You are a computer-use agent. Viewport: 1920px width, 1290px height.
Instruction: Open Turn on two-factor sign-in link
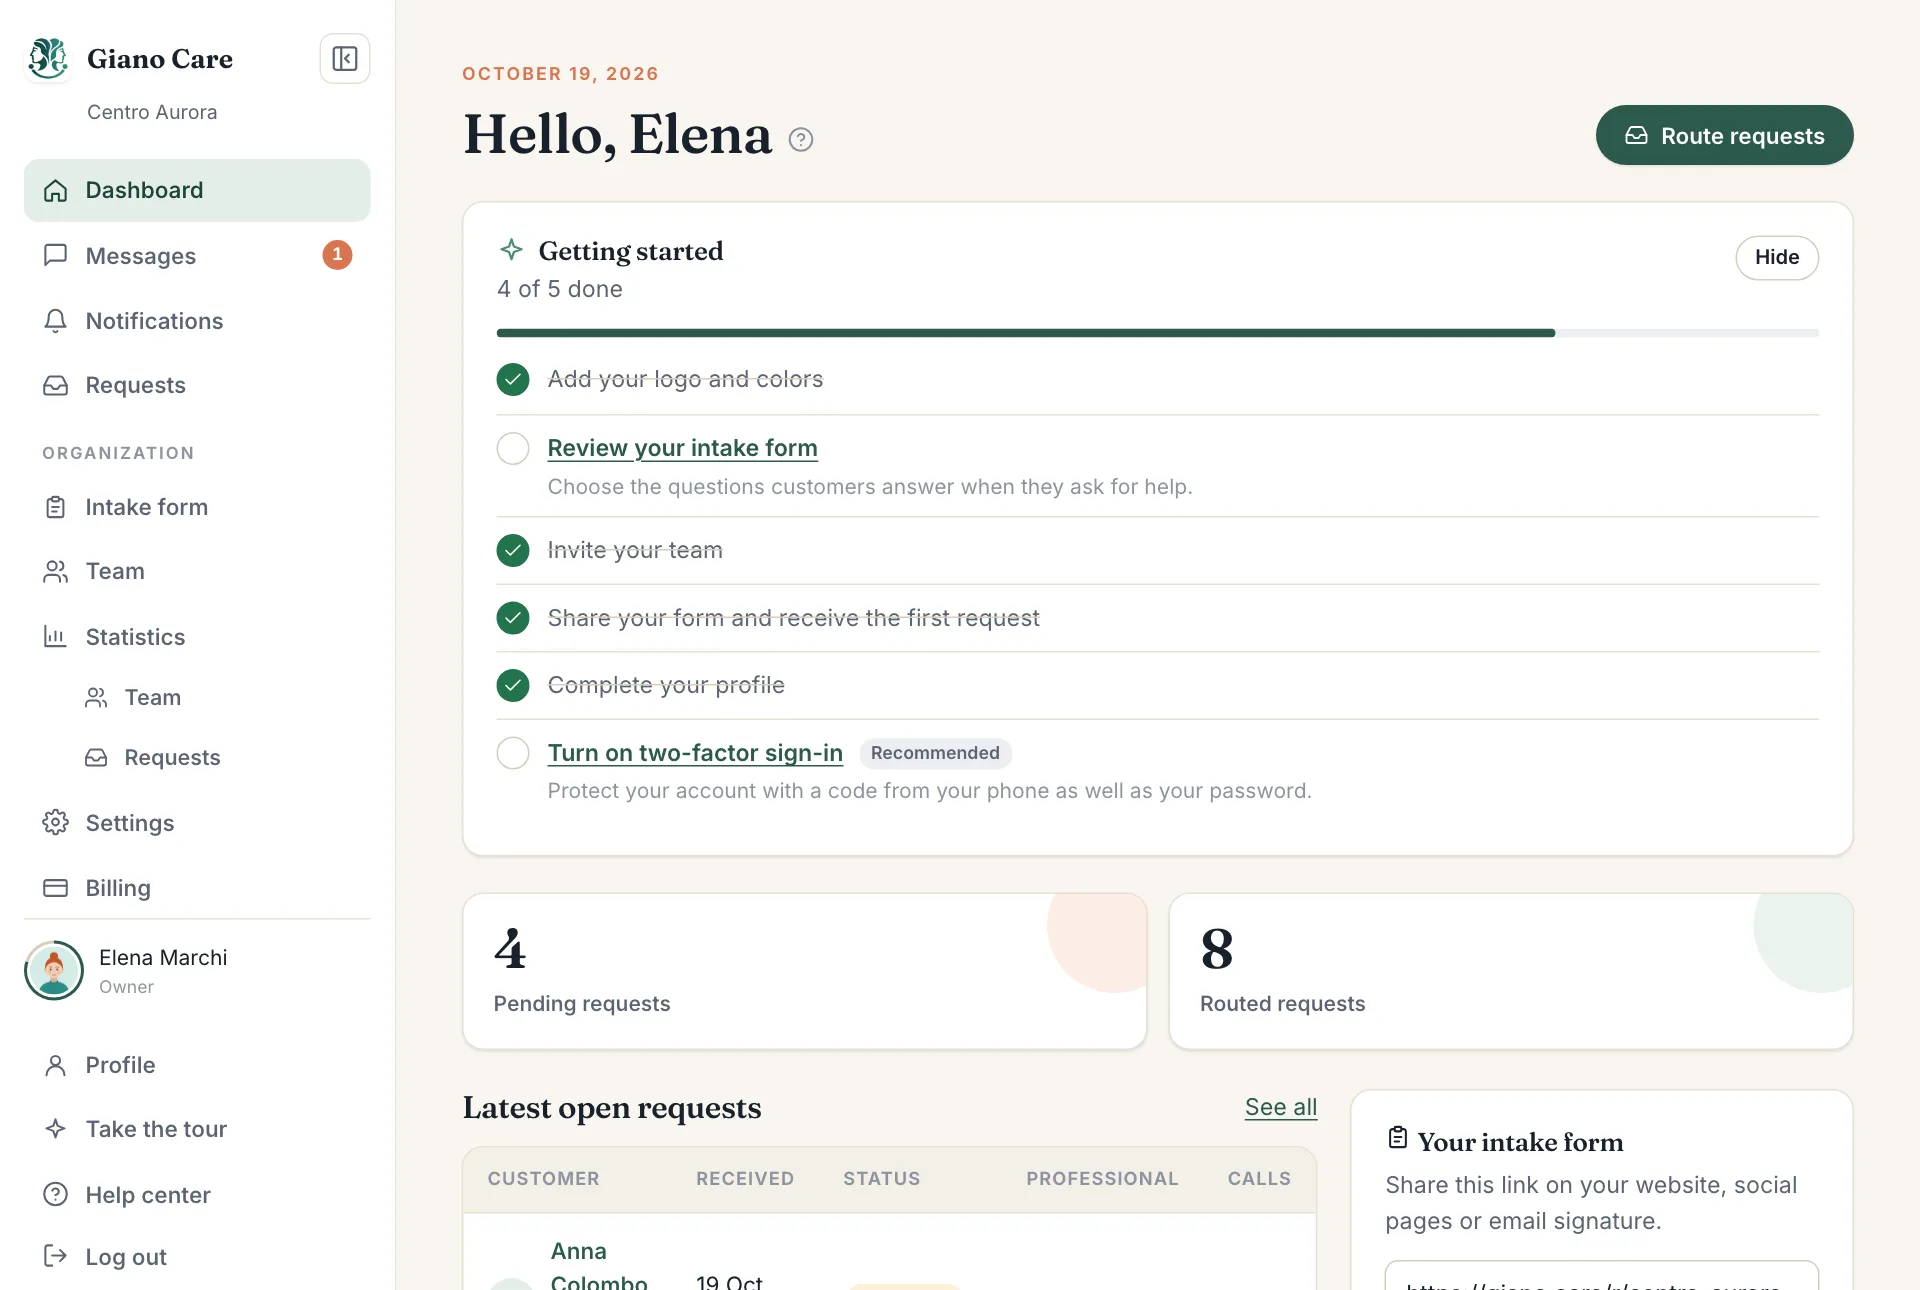(695, 753)
